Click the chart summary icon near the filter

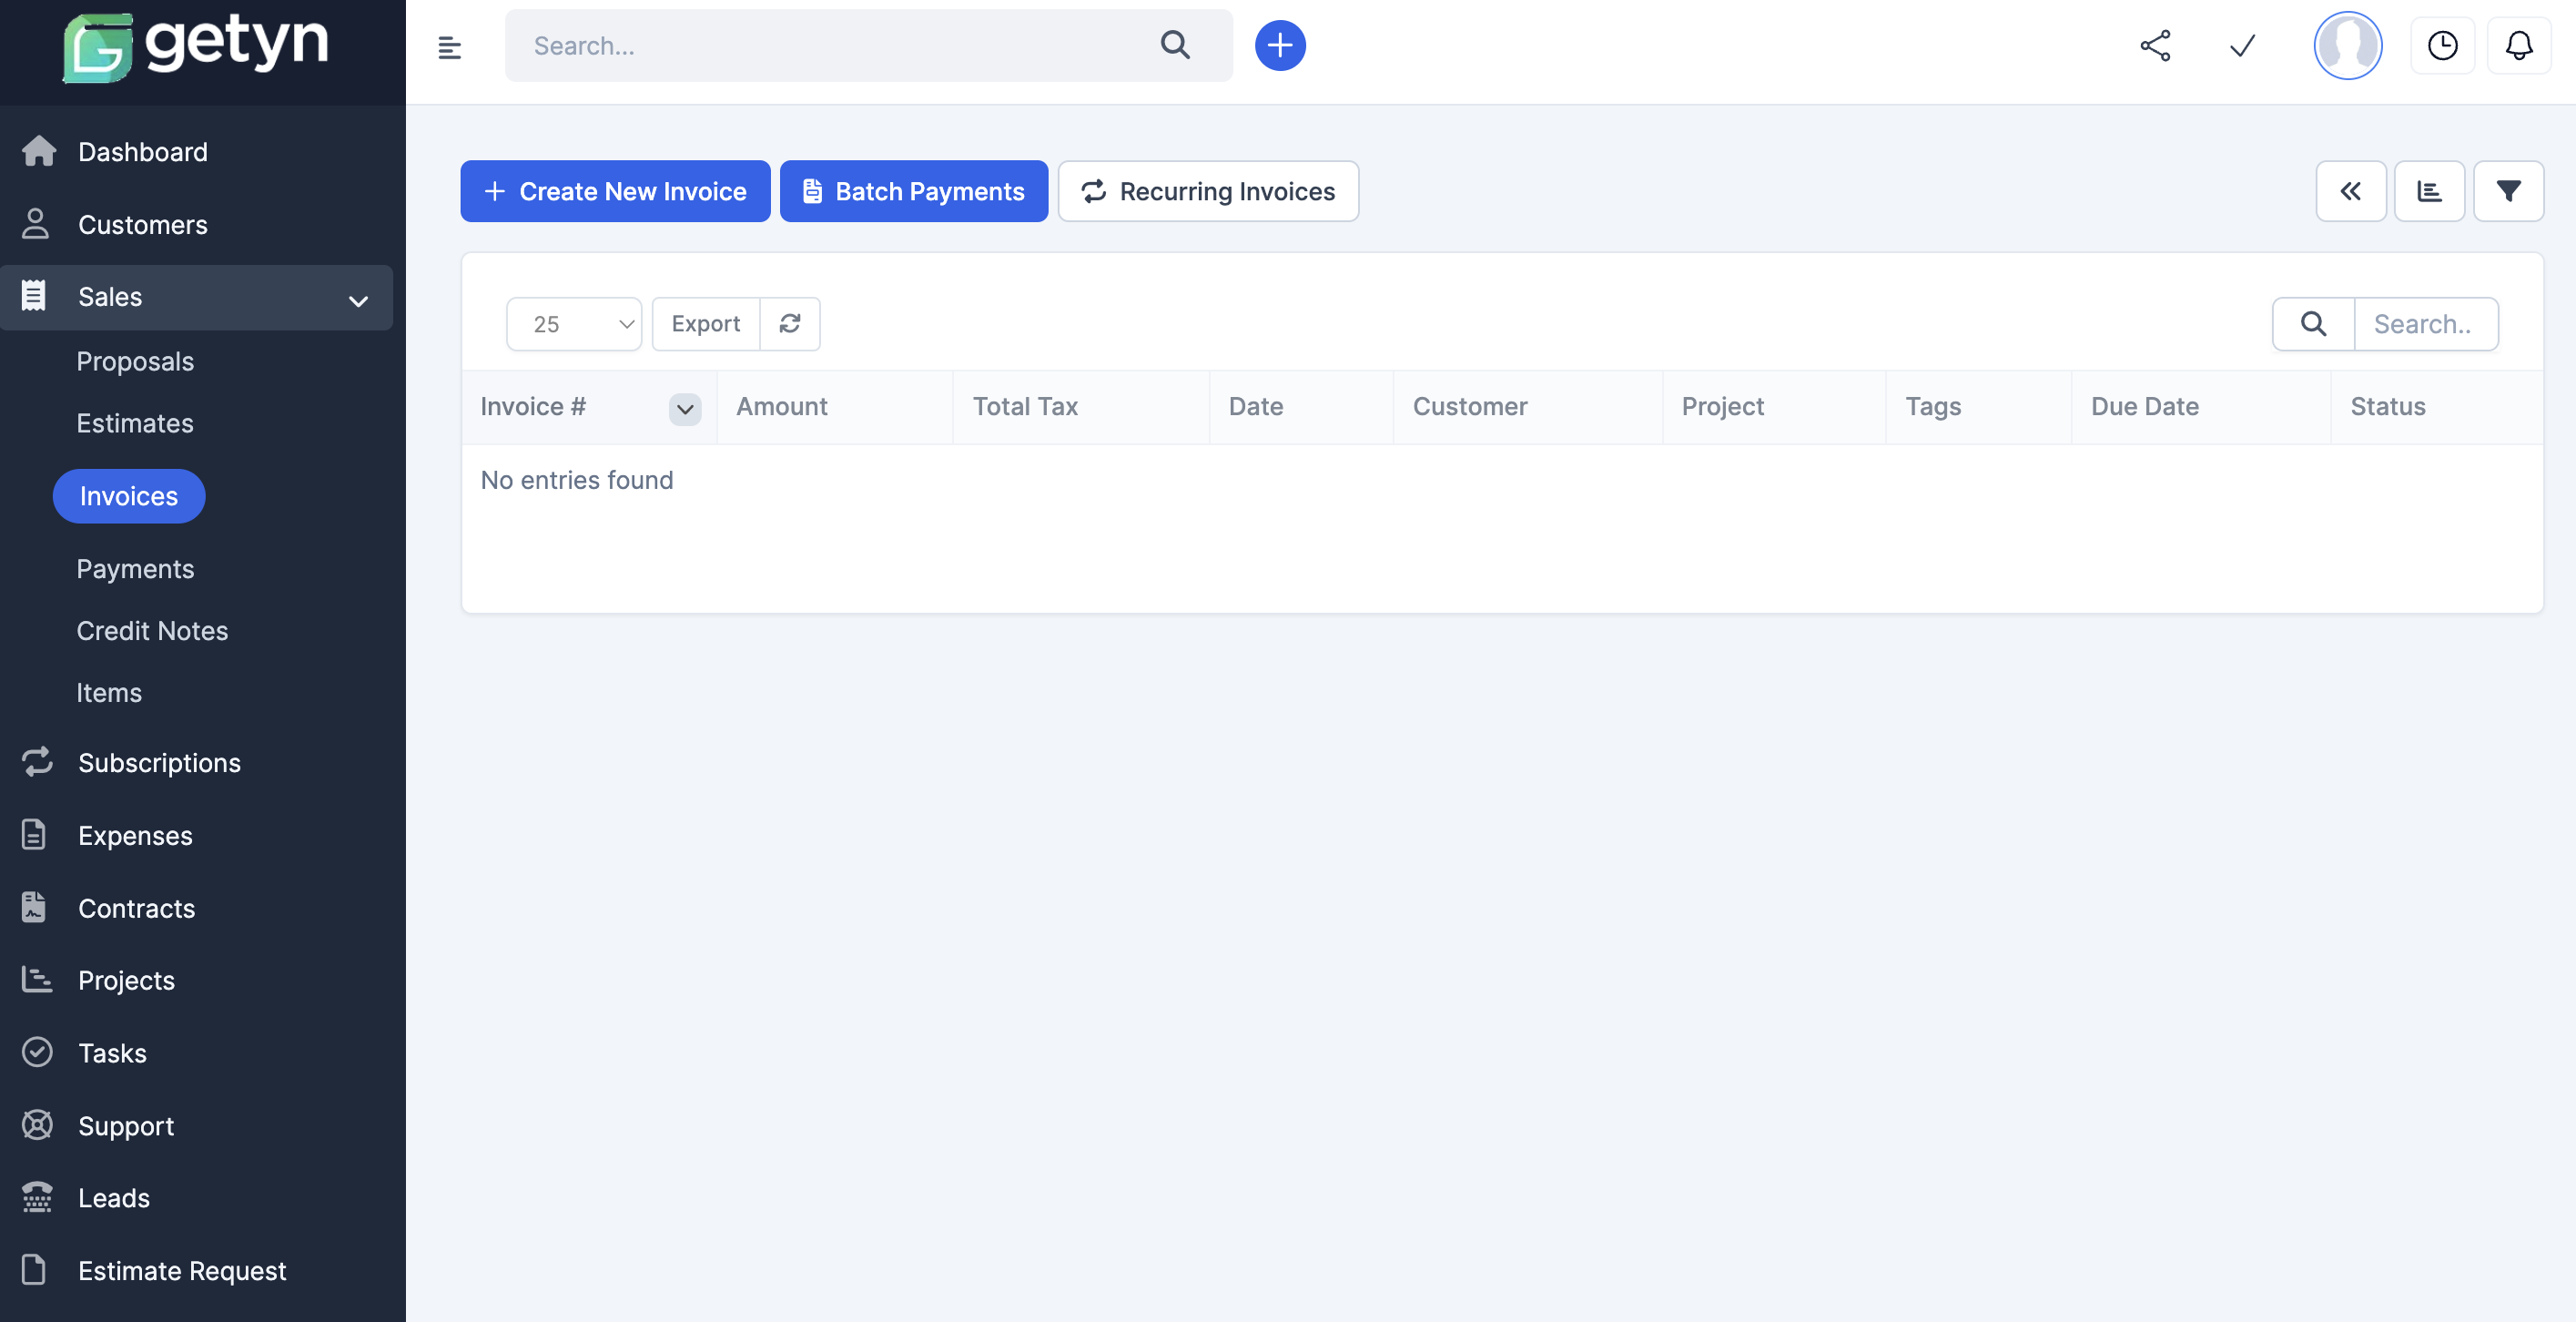(x=2430, y=191)
